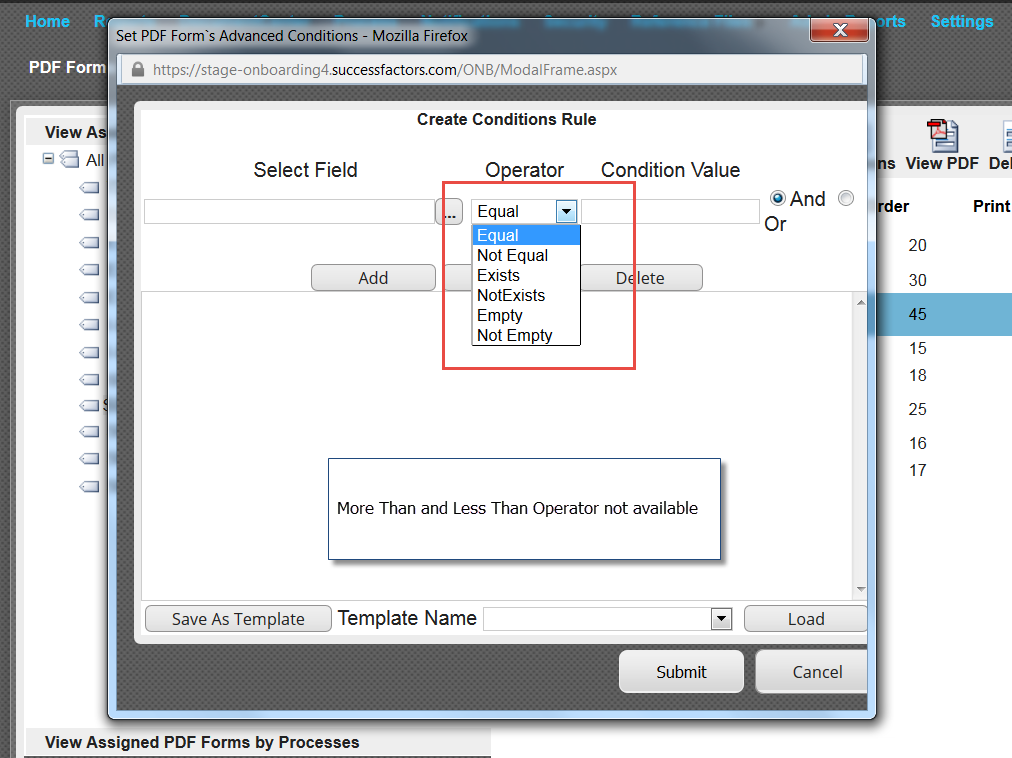
Task: Click Save As Template button
Action: (x=238, y=619)
